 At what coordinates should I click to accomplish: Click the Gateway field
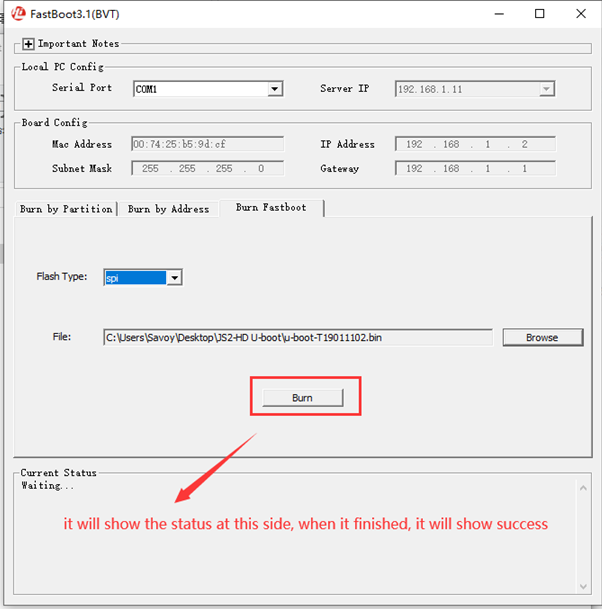[x=475, y=169]
